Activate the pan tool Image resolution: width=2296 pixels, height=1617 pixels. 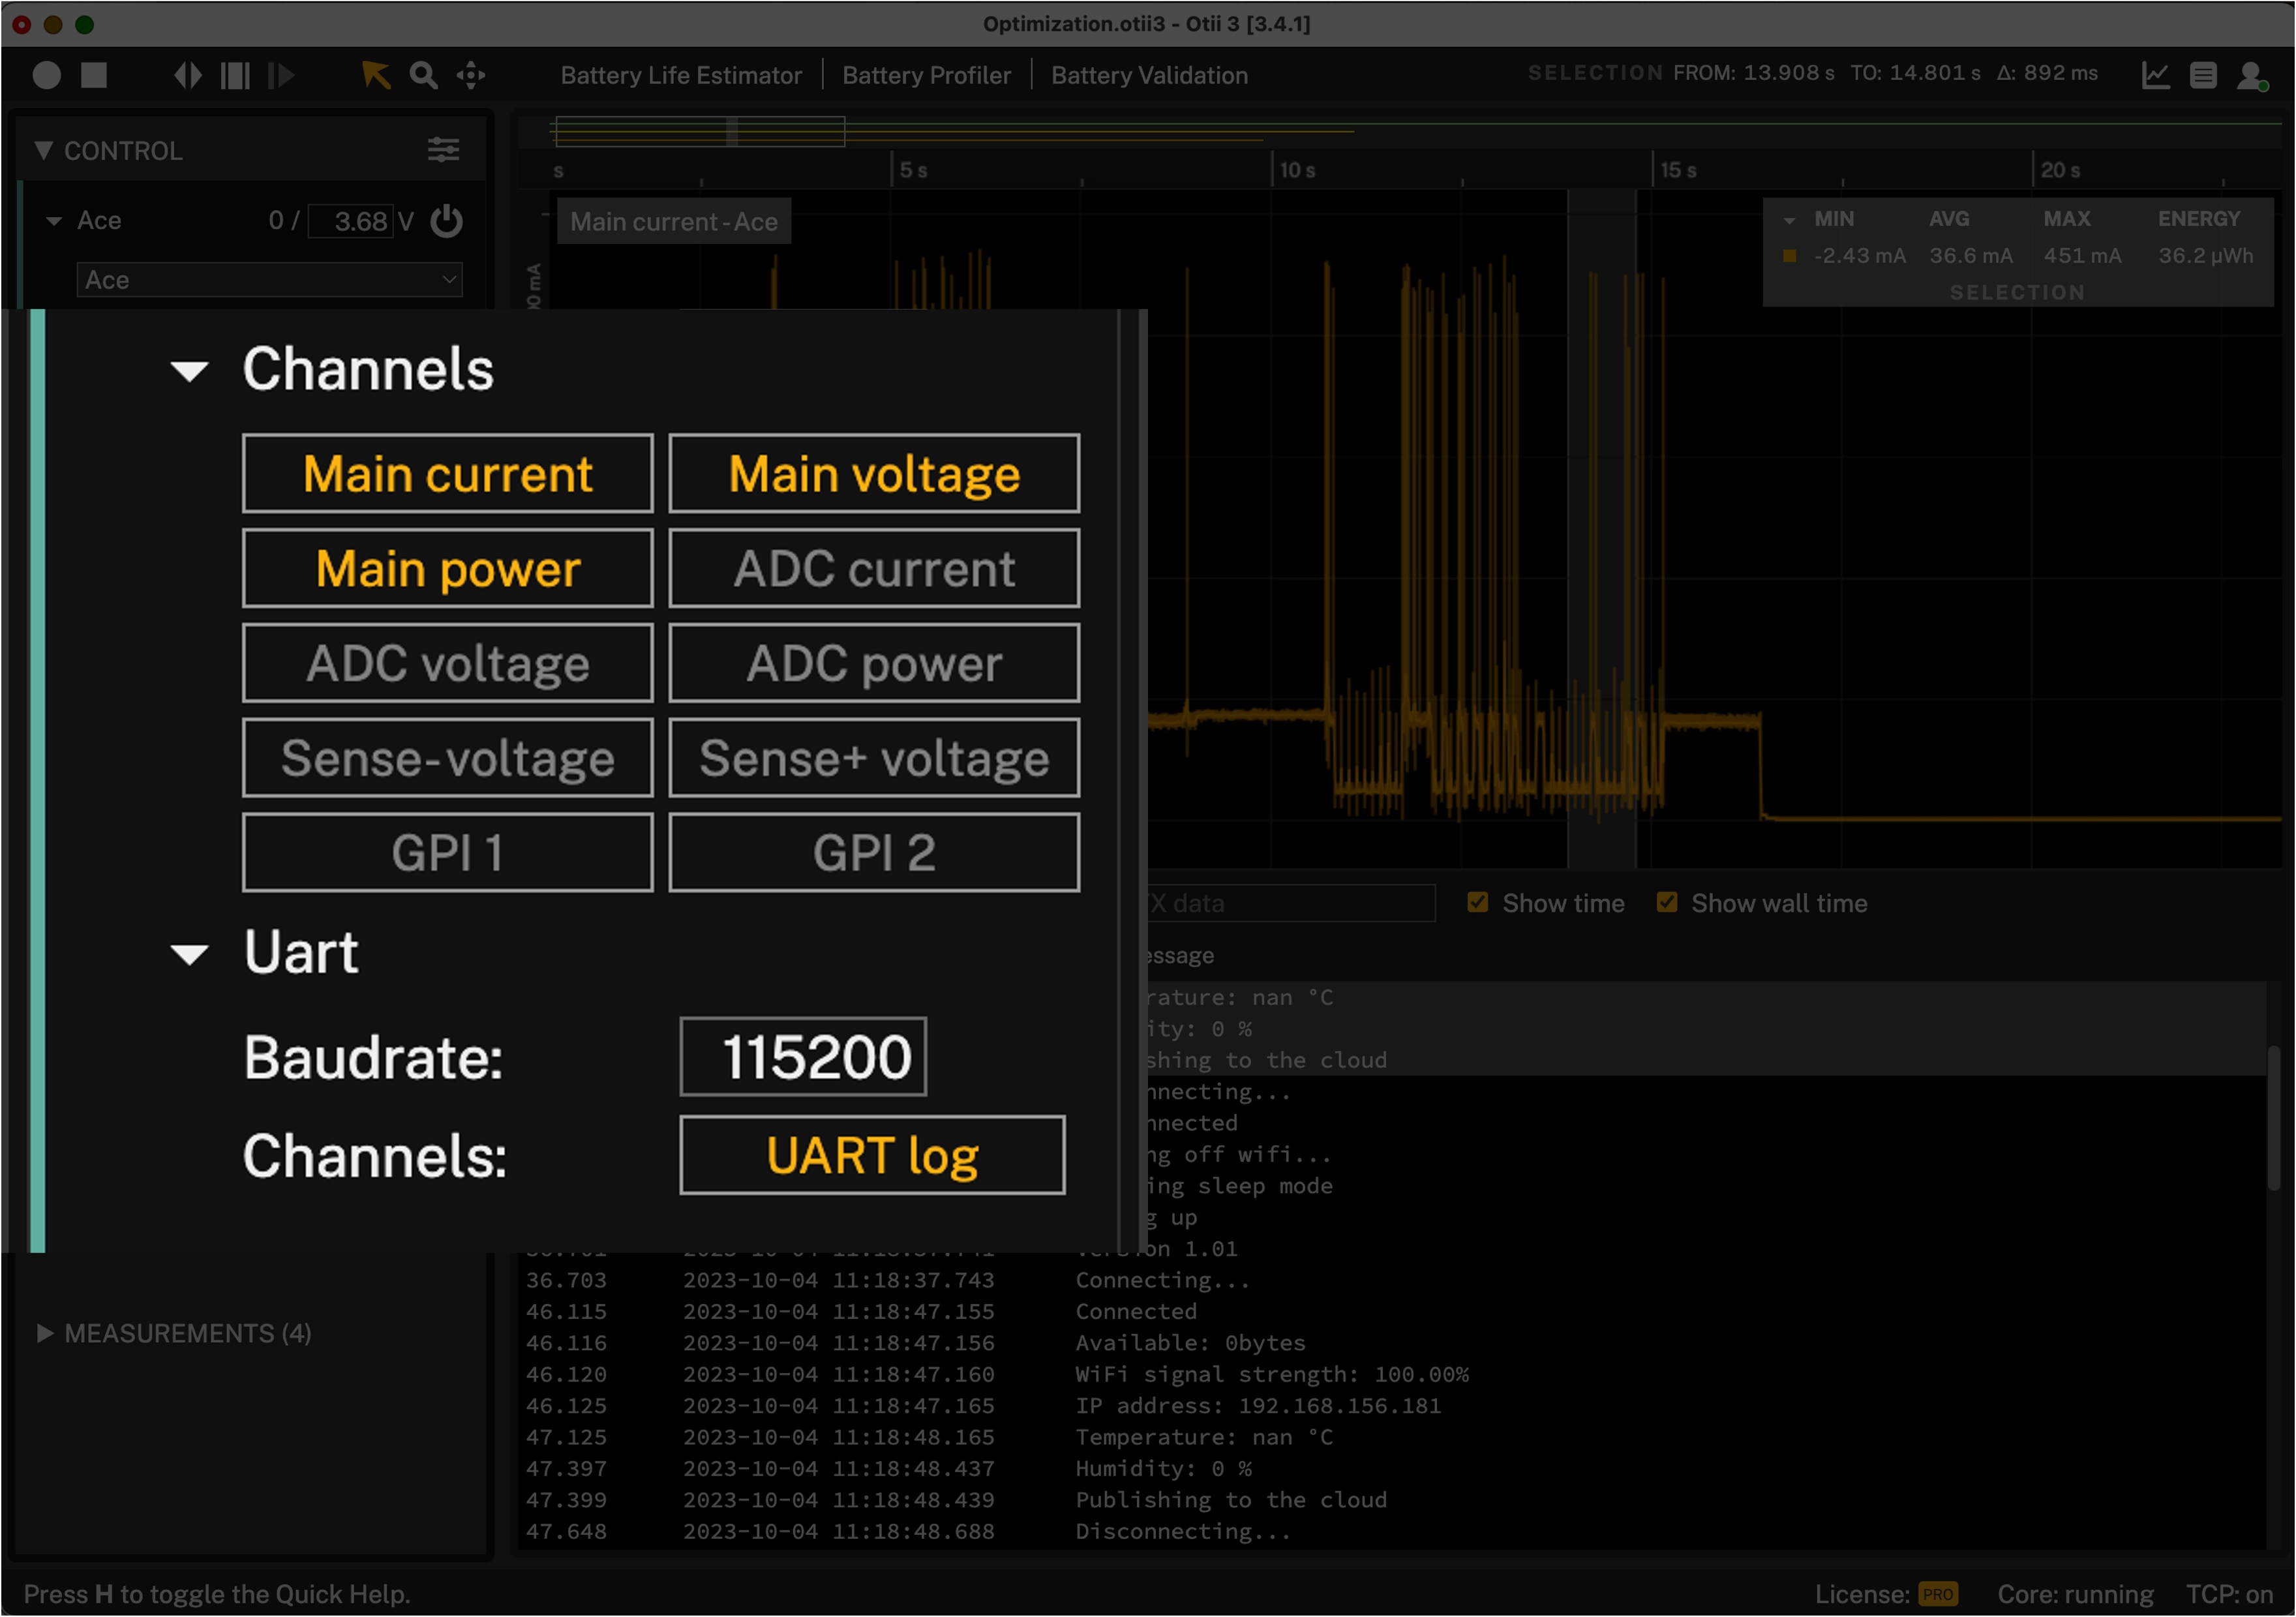pyautogui.click(x=470, y=75)
